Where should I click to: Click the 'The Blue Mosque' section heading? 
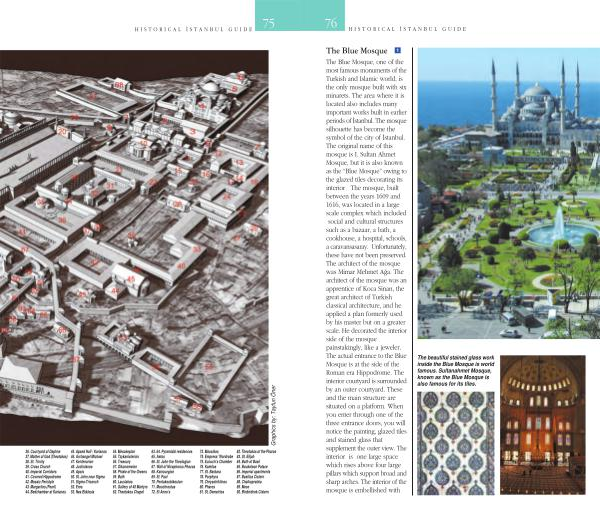(x=357, y=49)
